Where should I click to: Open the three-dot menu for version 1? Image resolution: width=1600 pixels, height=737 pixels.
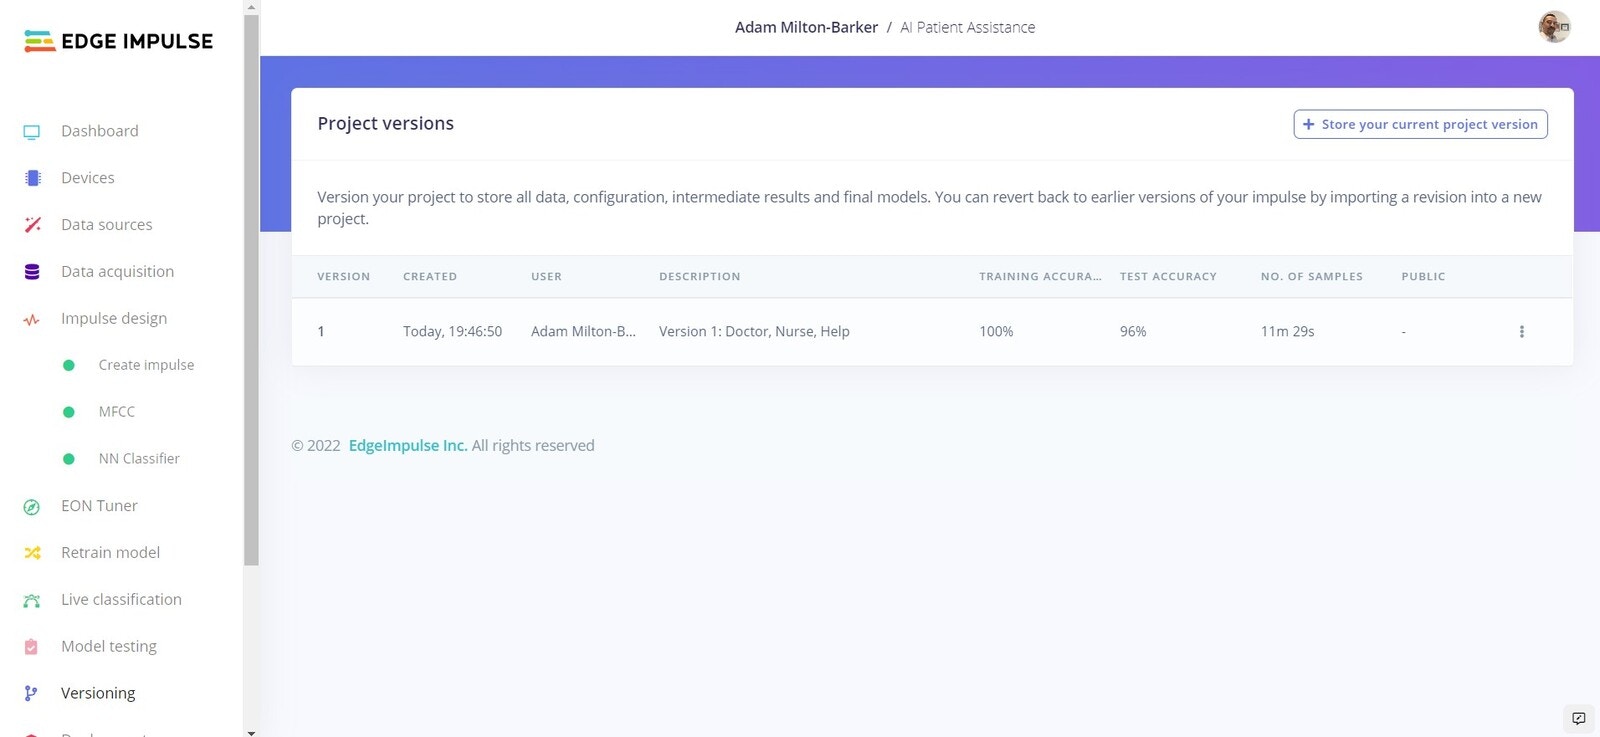pos(1522,332)
